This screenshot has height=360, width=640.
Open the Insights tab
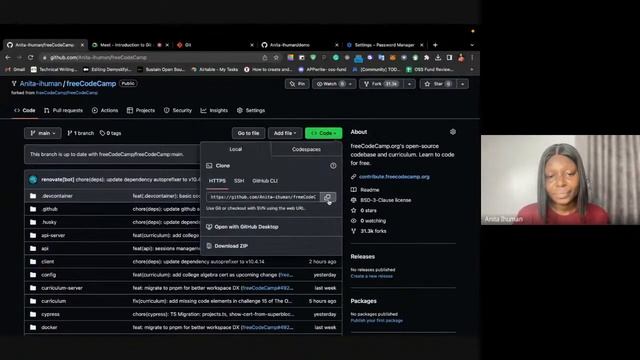[x=214, y=111]
